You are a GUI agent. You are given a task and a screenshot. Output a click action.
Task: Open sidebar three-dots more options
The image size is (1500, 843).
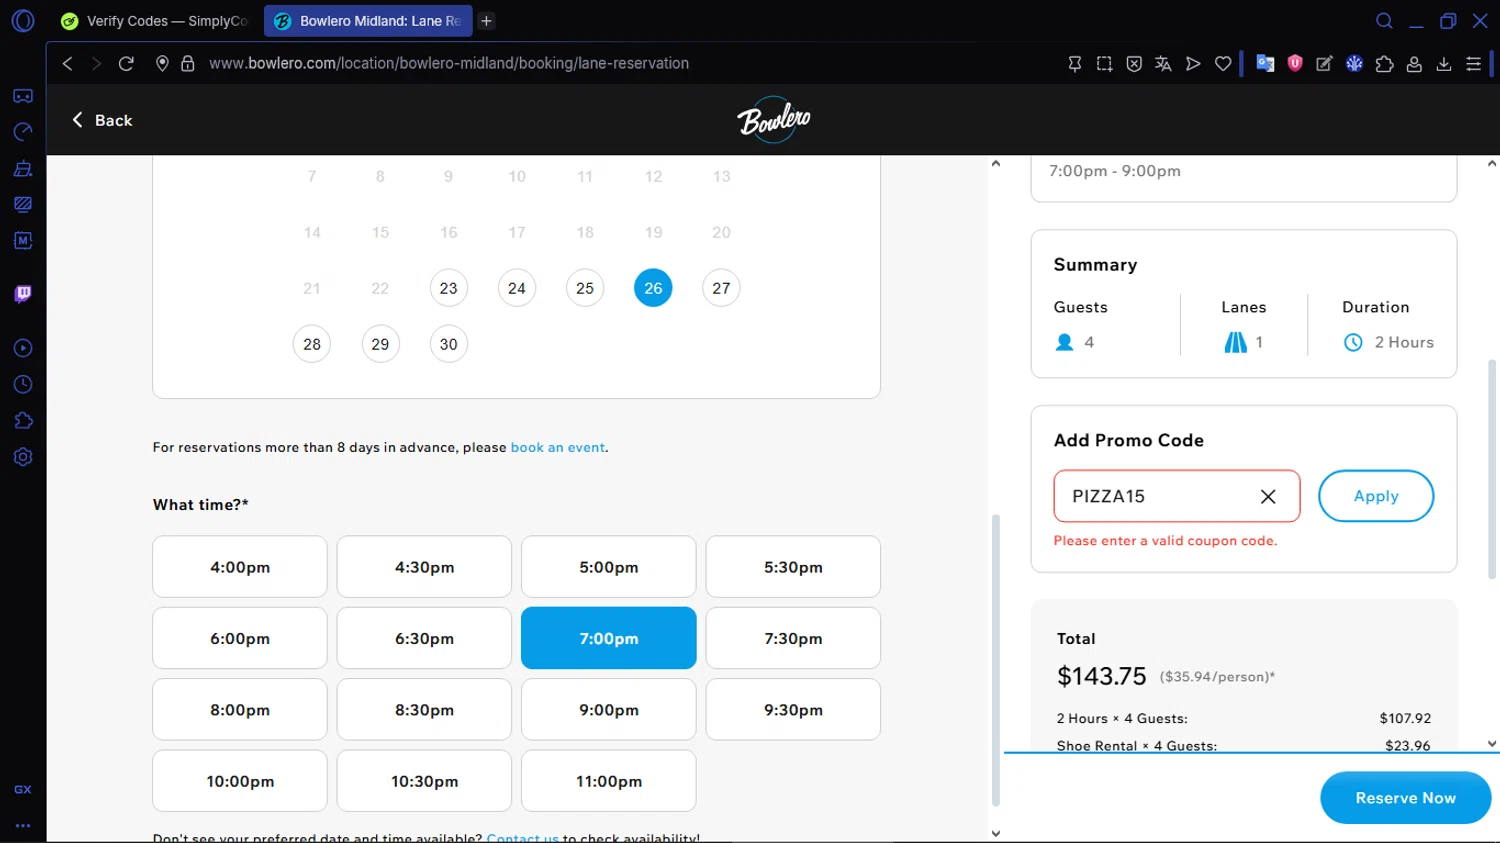pyautogui.click(x=23, y=826)
